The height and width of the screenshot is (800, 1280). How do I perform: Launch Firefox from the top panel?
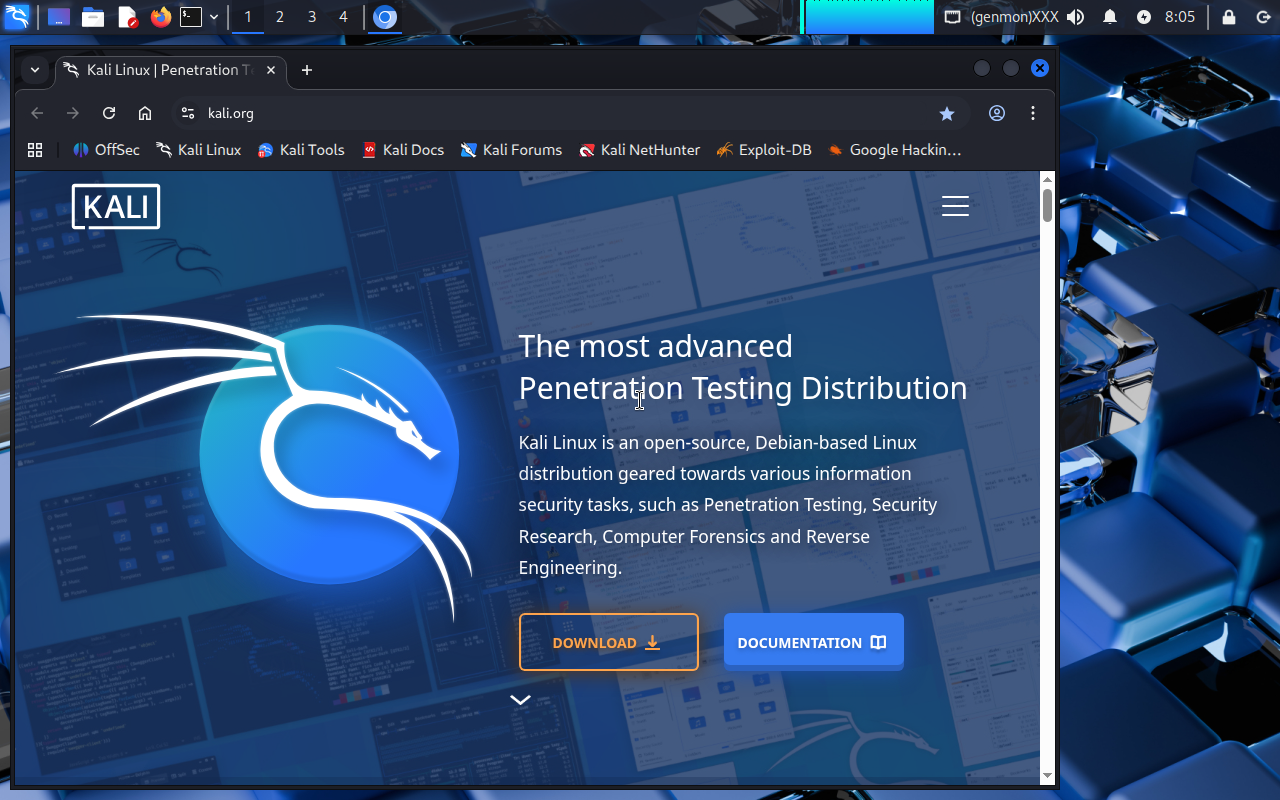coord(161,17)
